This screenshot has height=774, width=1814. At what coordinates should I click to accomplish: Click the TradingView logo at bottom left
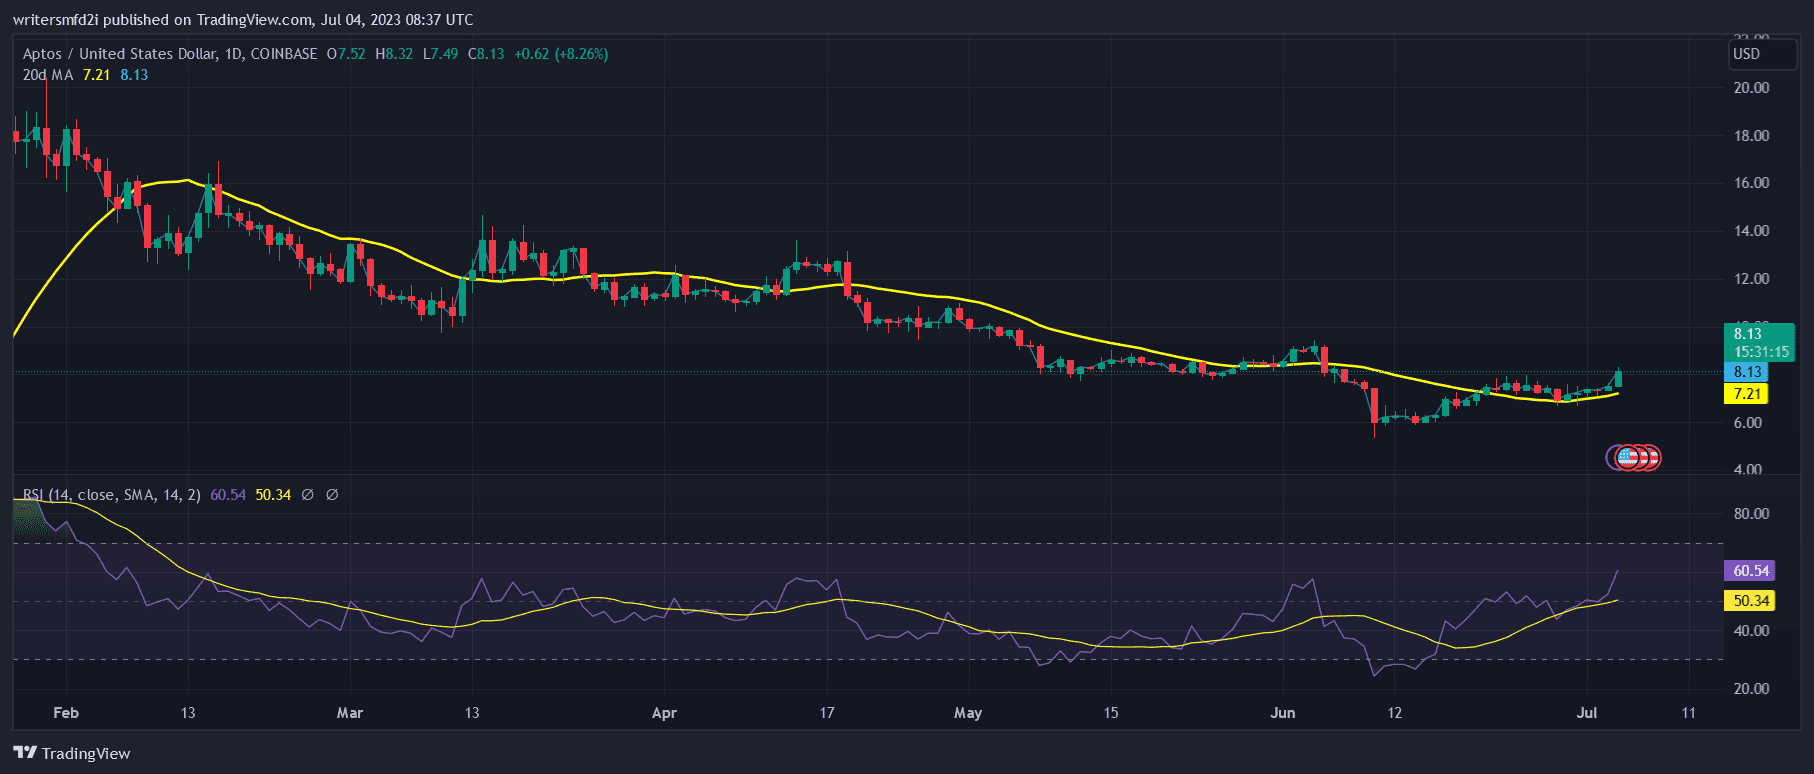(x=72, y=753)
